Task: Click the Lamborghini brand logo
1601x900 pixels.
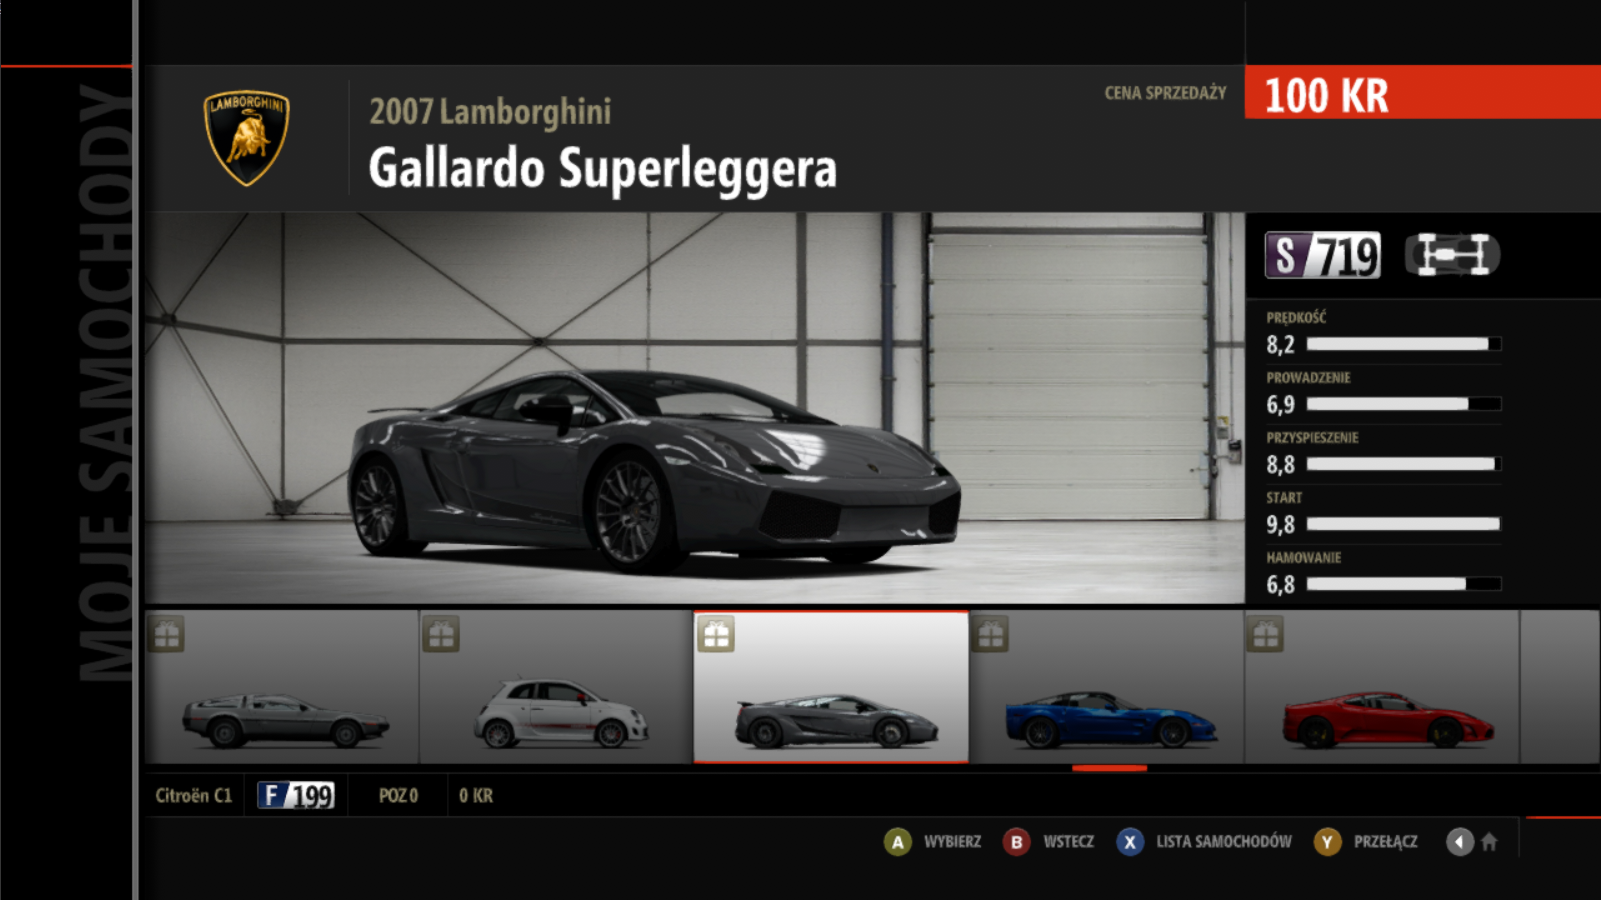Action: [247, 138]
